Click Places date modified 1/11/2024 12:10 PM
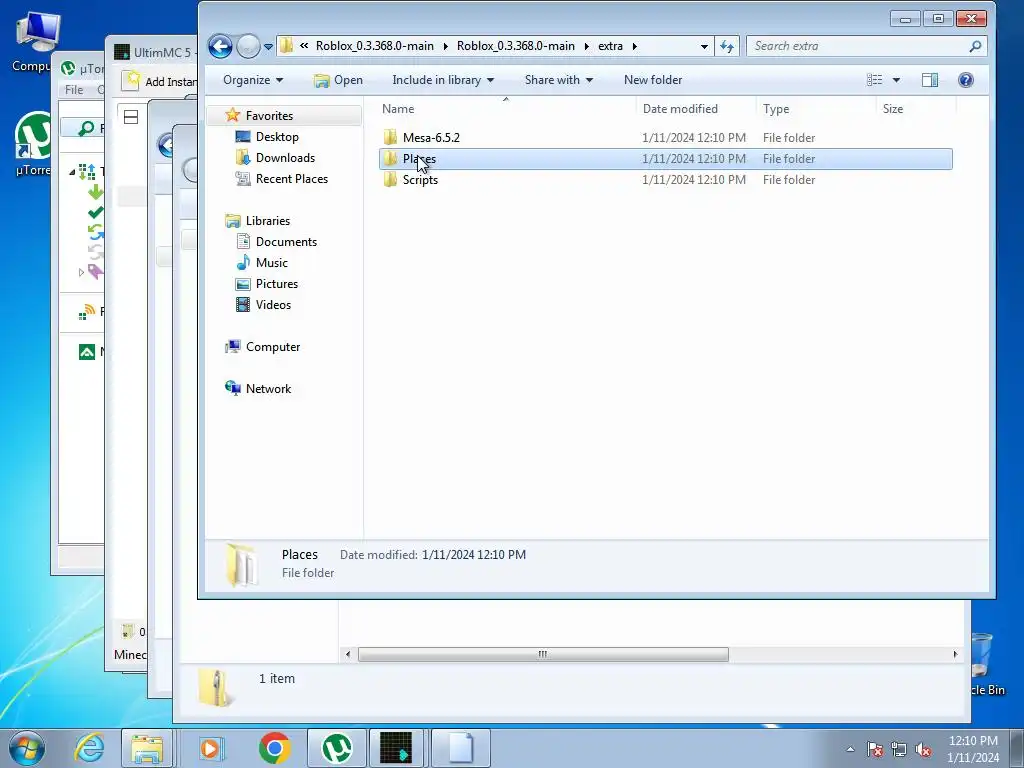Screen dimensions: 1024x768 [694, 159]
